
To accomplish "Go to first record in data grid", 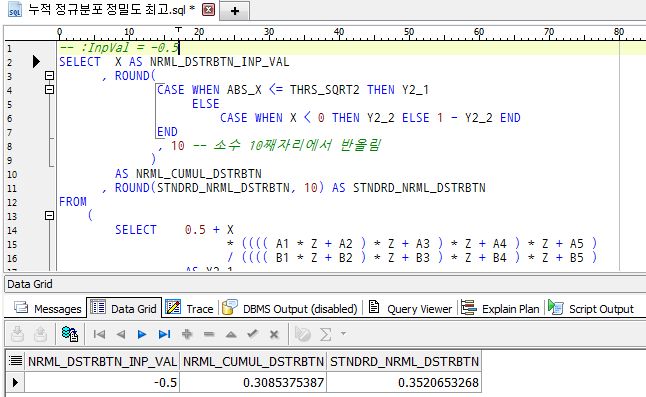I will [x=99, y=334].
